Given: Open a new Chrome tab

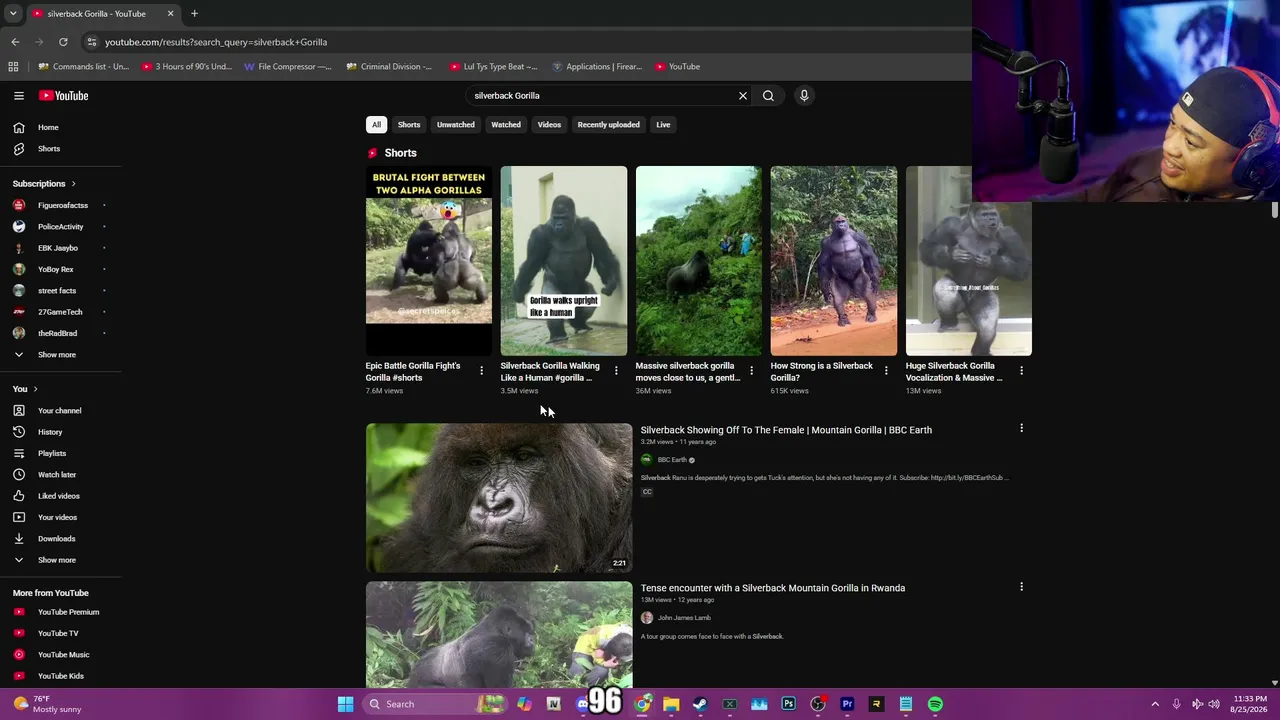Looking at the screenshot, I should coord(194,14).
